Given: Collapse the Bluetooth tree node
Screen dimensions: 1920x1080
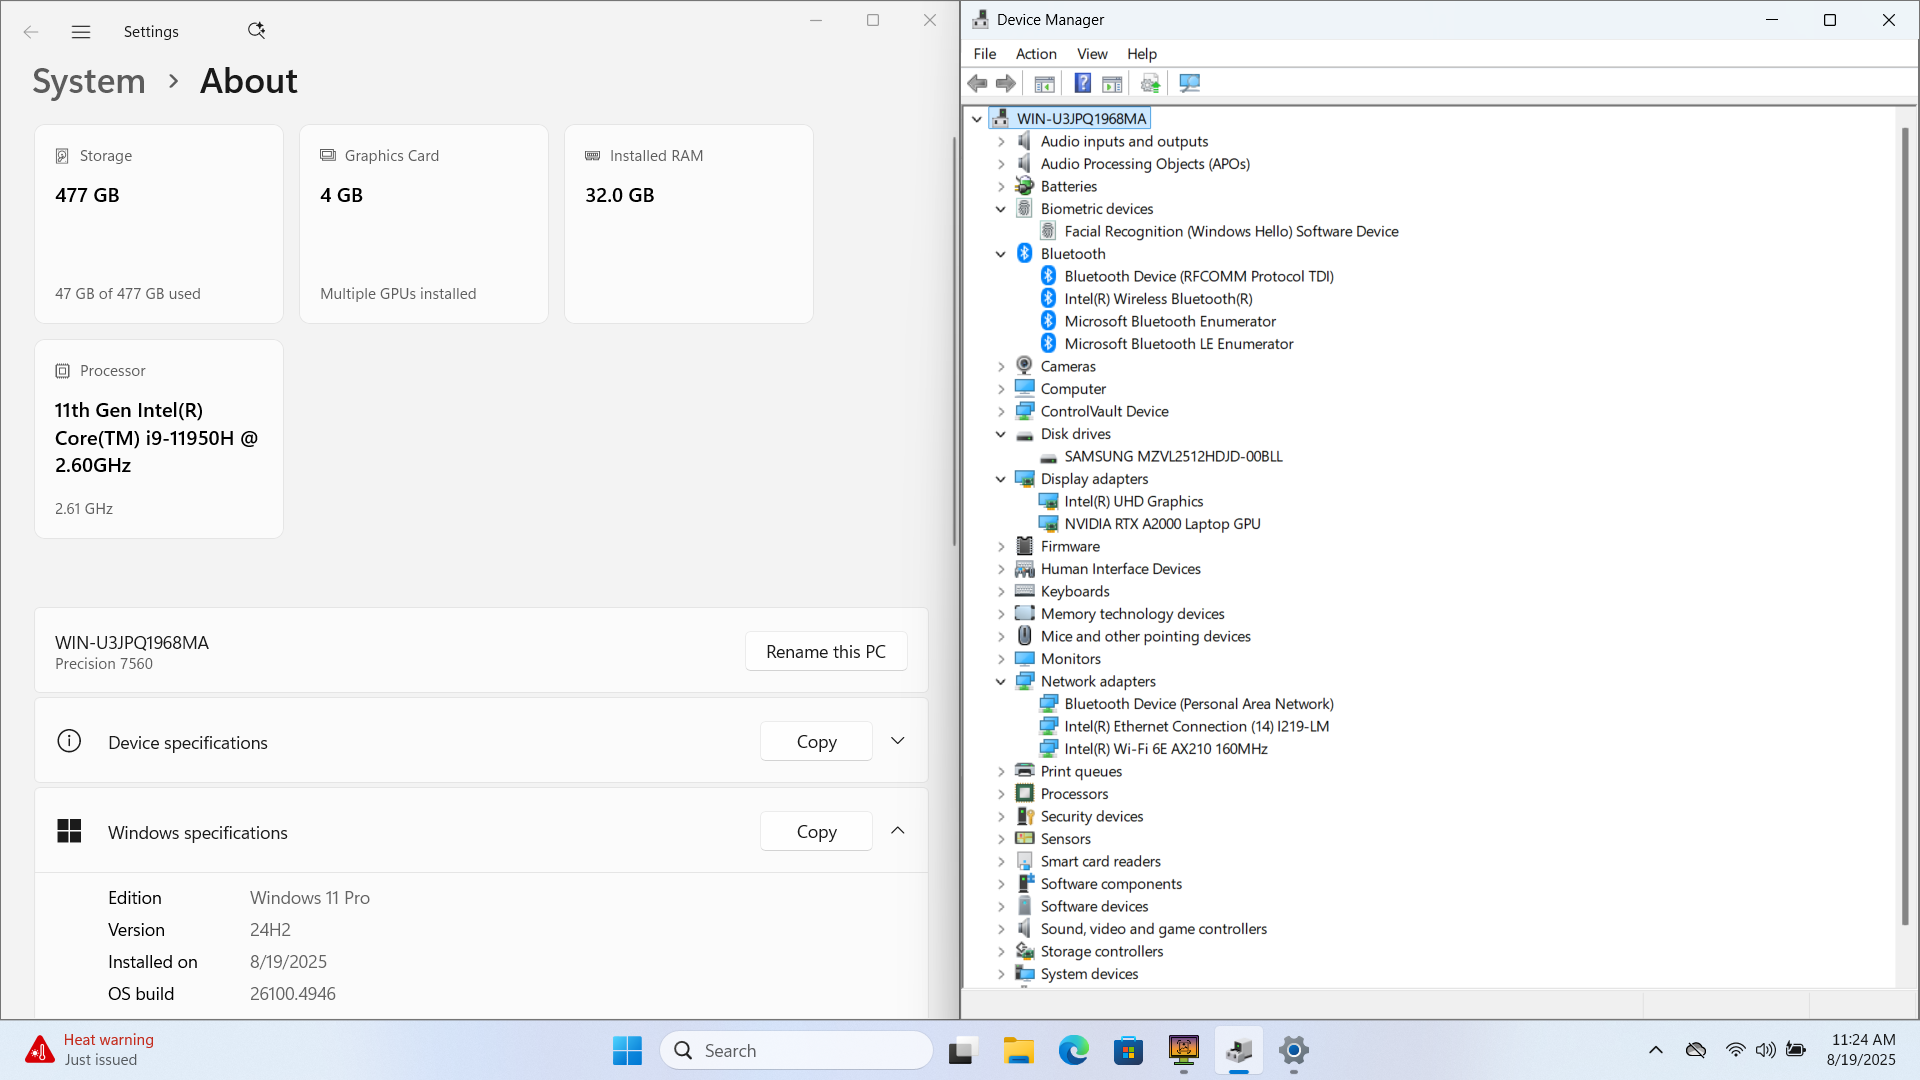Looking at the screenshot, I should click(1000, 254).
